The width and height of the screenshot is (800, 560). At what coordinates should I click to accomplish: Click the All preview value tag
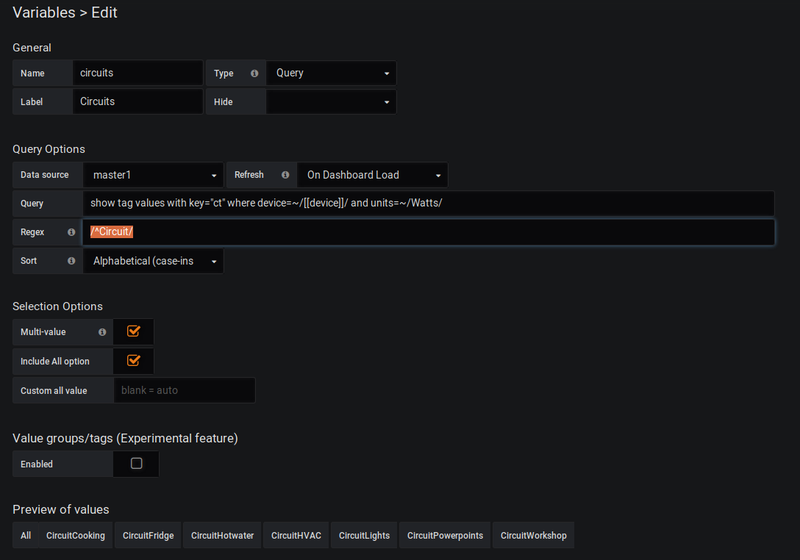(26, 535)
